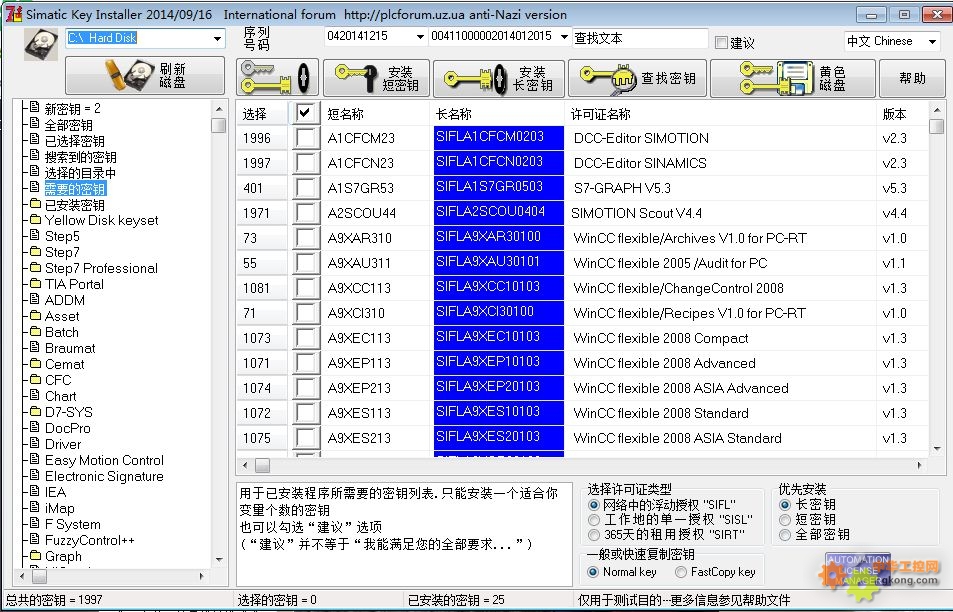953x612 pixels.
Task: Open the yellow disk (黄色磁盘) button
Action: (x=793, y=78)
